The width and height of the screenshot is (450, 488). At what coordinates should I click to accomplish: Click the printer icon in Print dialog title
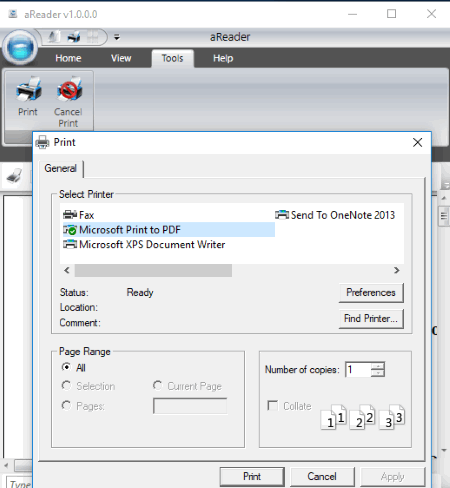[x=42, y=142]
